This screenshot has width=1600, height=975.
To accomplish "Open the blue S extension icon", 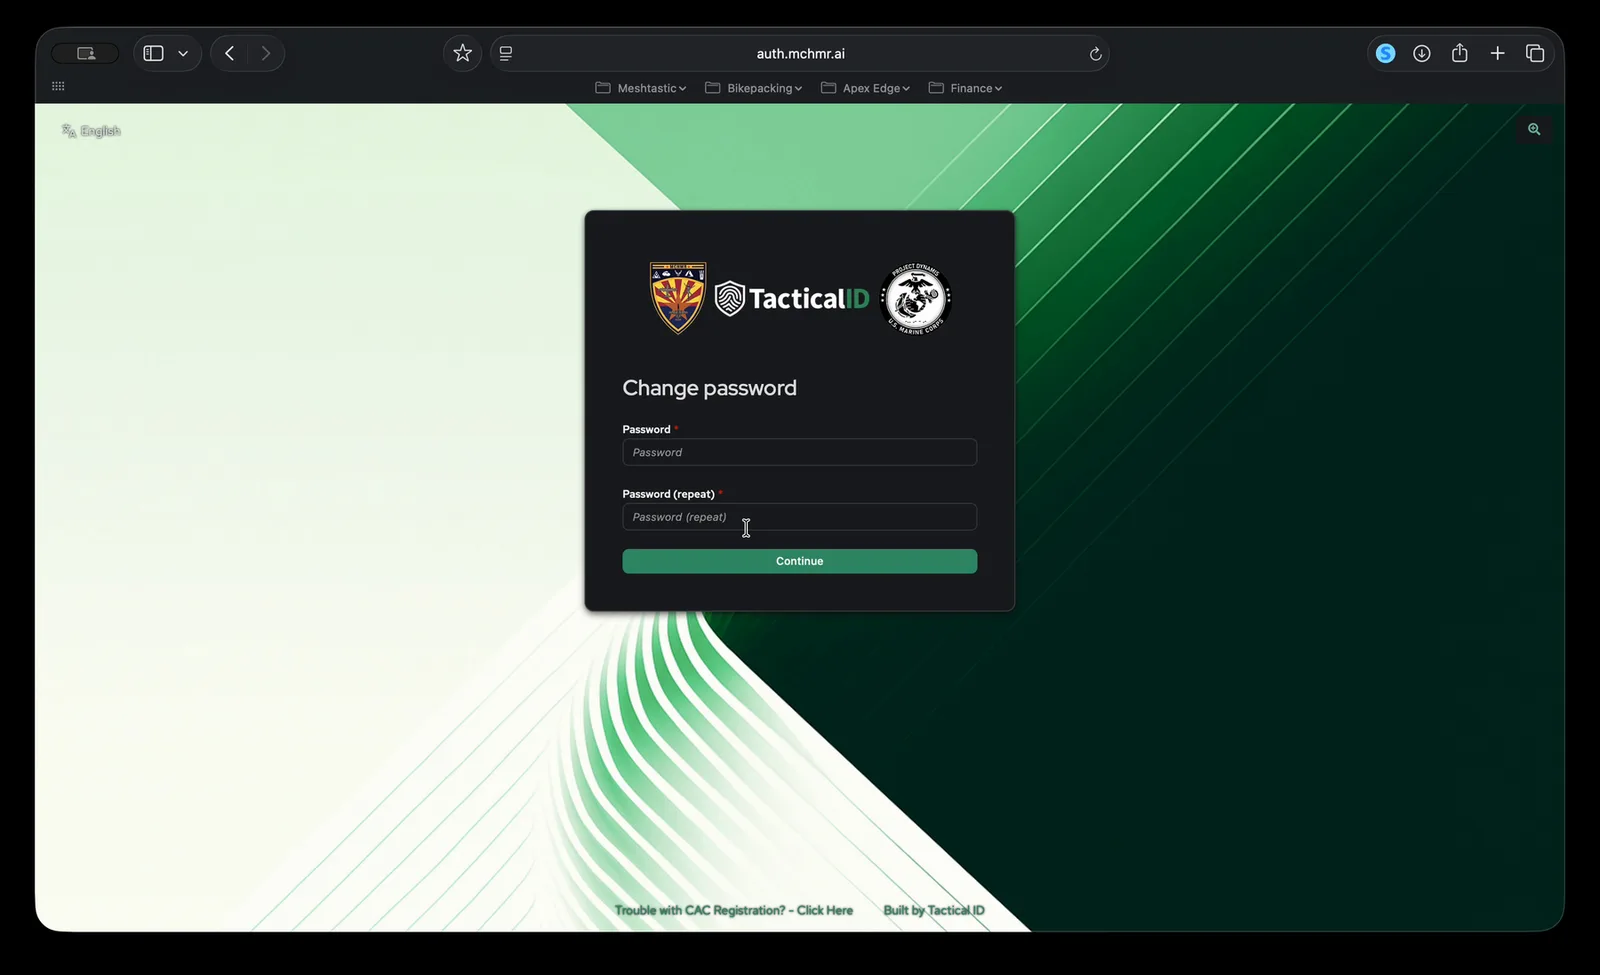I will tap(1385, 53).
